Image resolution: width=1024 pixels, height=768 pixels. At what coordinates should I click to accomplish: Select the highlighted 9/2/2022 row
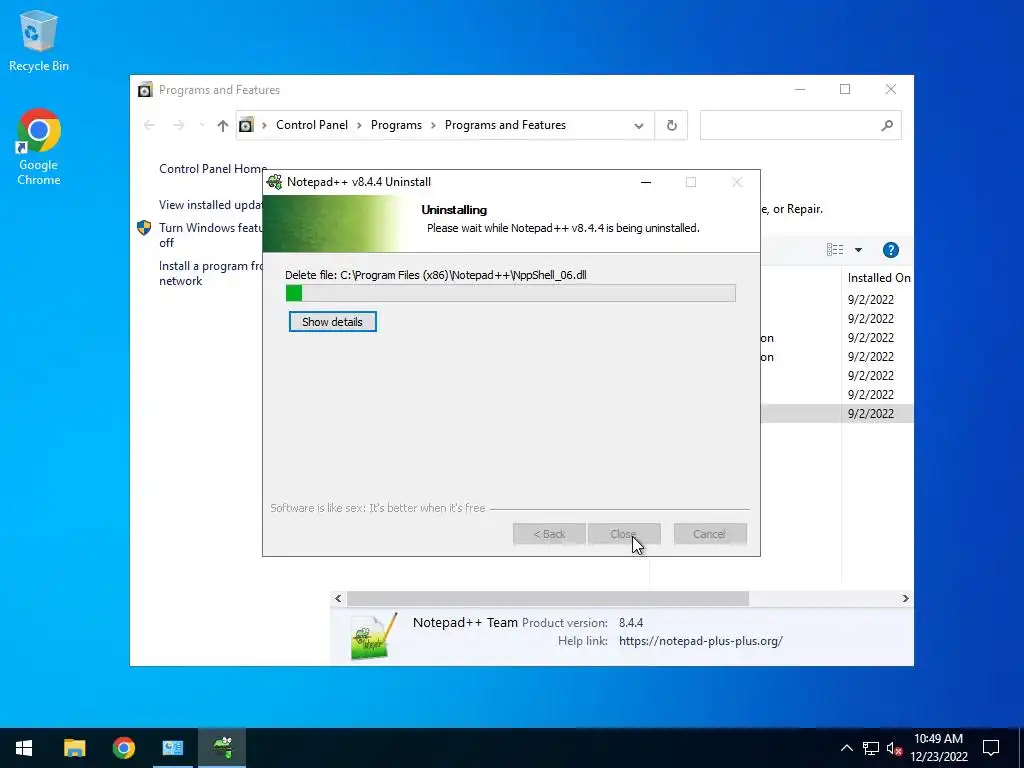pos(837,413)
